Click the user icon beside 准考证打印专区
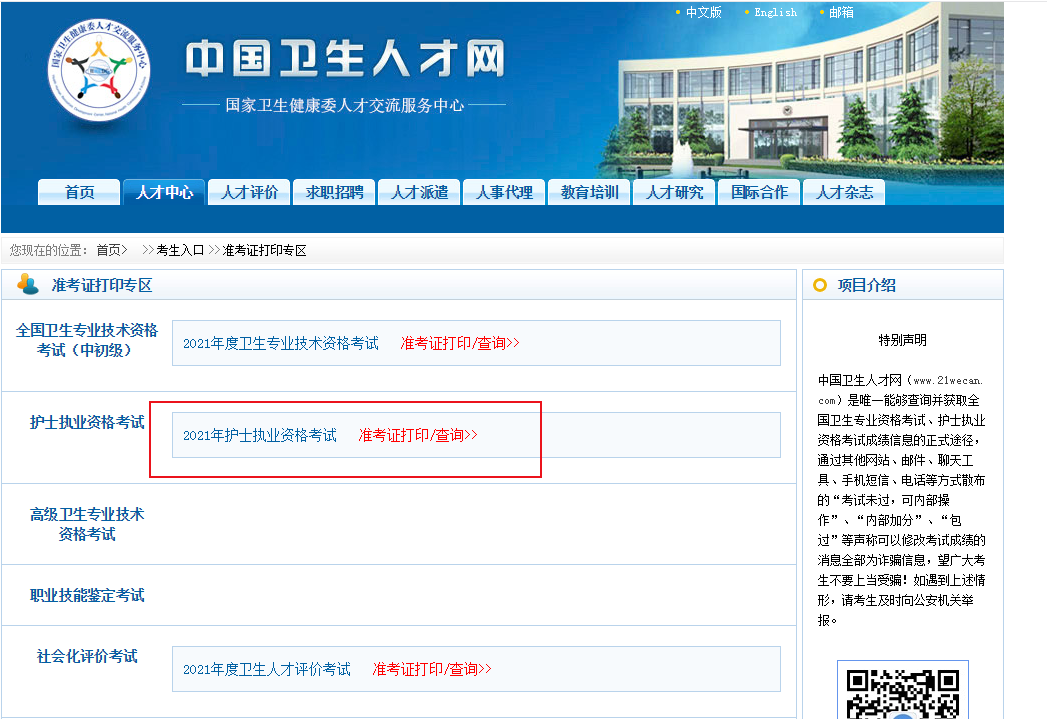 (28, 285)
